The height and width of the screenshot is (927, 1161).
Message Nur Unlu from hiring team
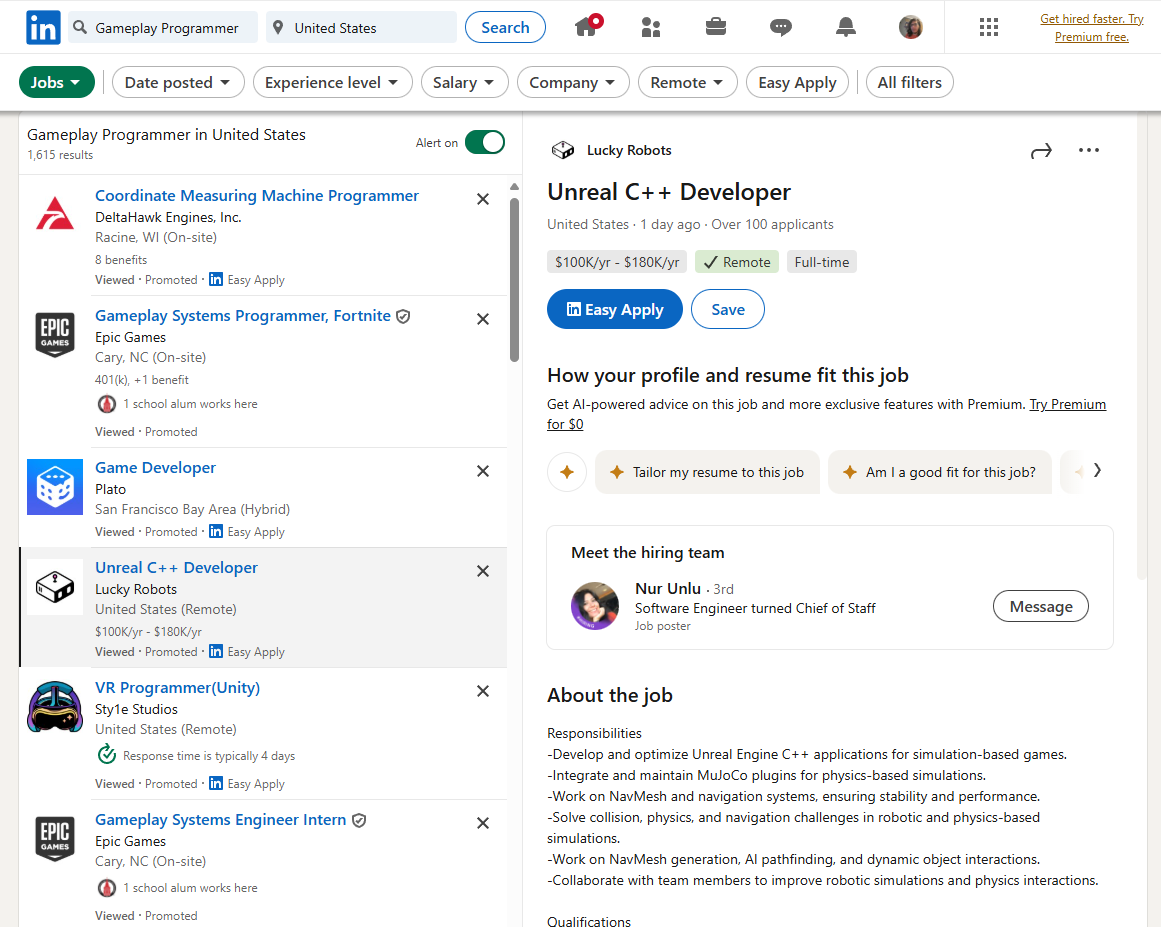pyautogui.click(x=1040, y=606)
